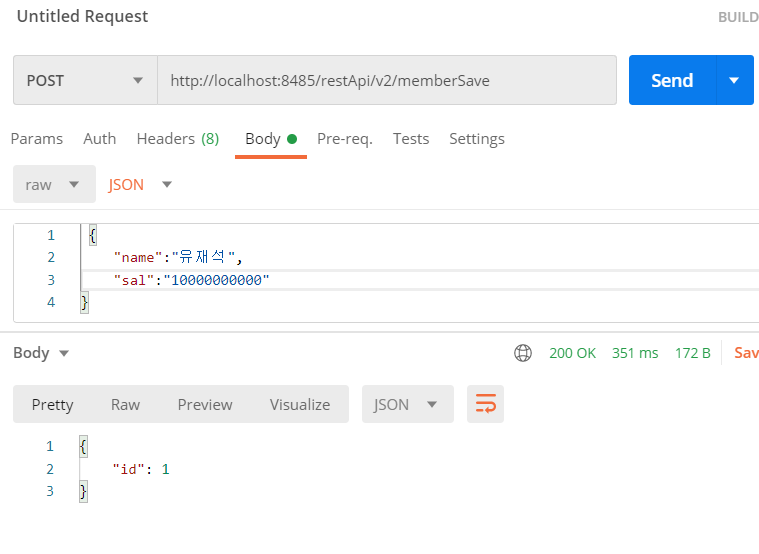This screenshot has width=759, height=554.
Task: Select the Body request tab
Action: click(271, 139)
